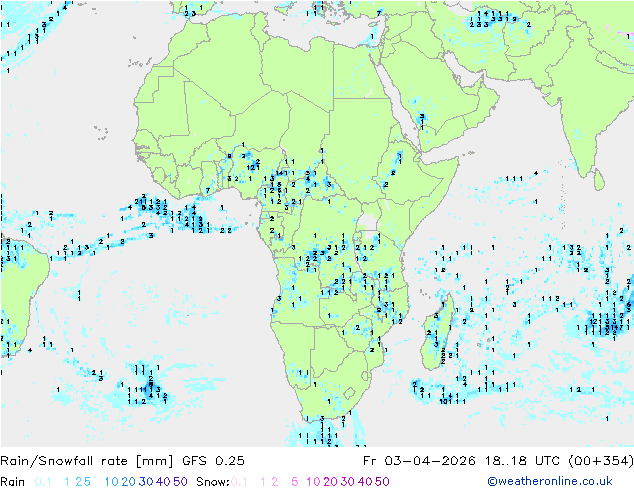Pick the Rain legend 10 color value

point(112,482)
